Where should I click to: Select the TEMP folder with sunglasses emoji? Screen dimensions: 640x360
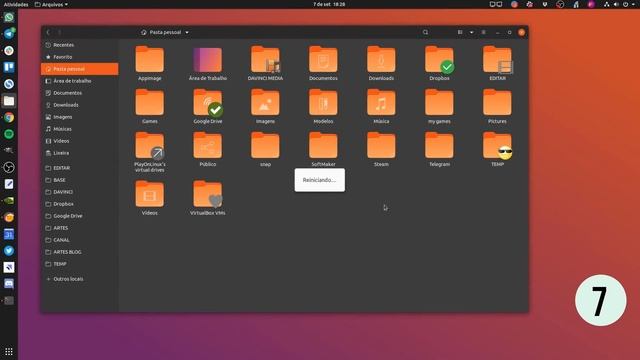497,149
